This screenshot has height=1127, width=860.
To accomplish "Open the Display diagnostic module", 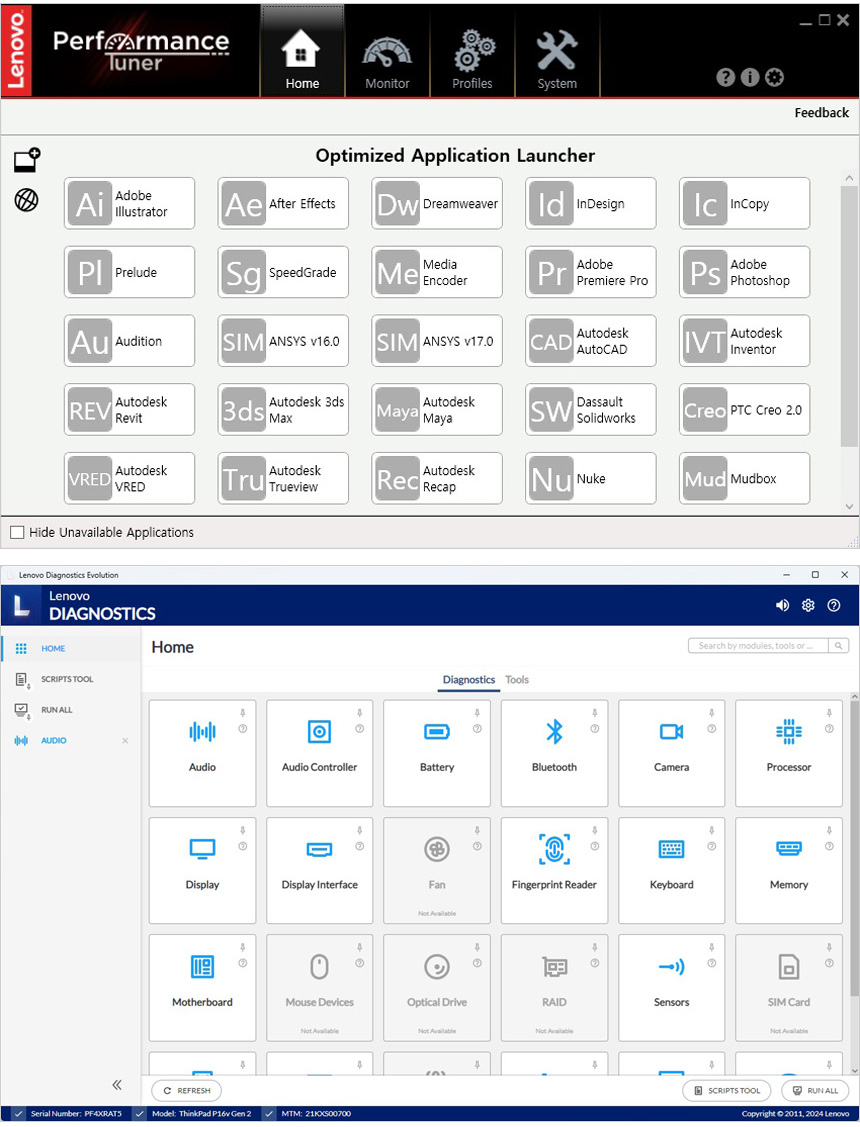I will [202, 870].
